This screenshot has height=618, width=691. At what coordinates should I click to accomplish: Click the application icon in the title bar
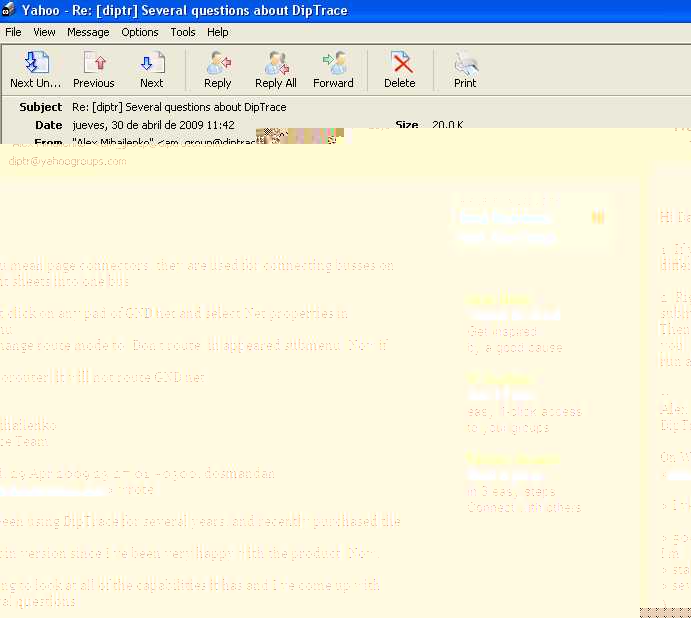click(x=8, y=10)
